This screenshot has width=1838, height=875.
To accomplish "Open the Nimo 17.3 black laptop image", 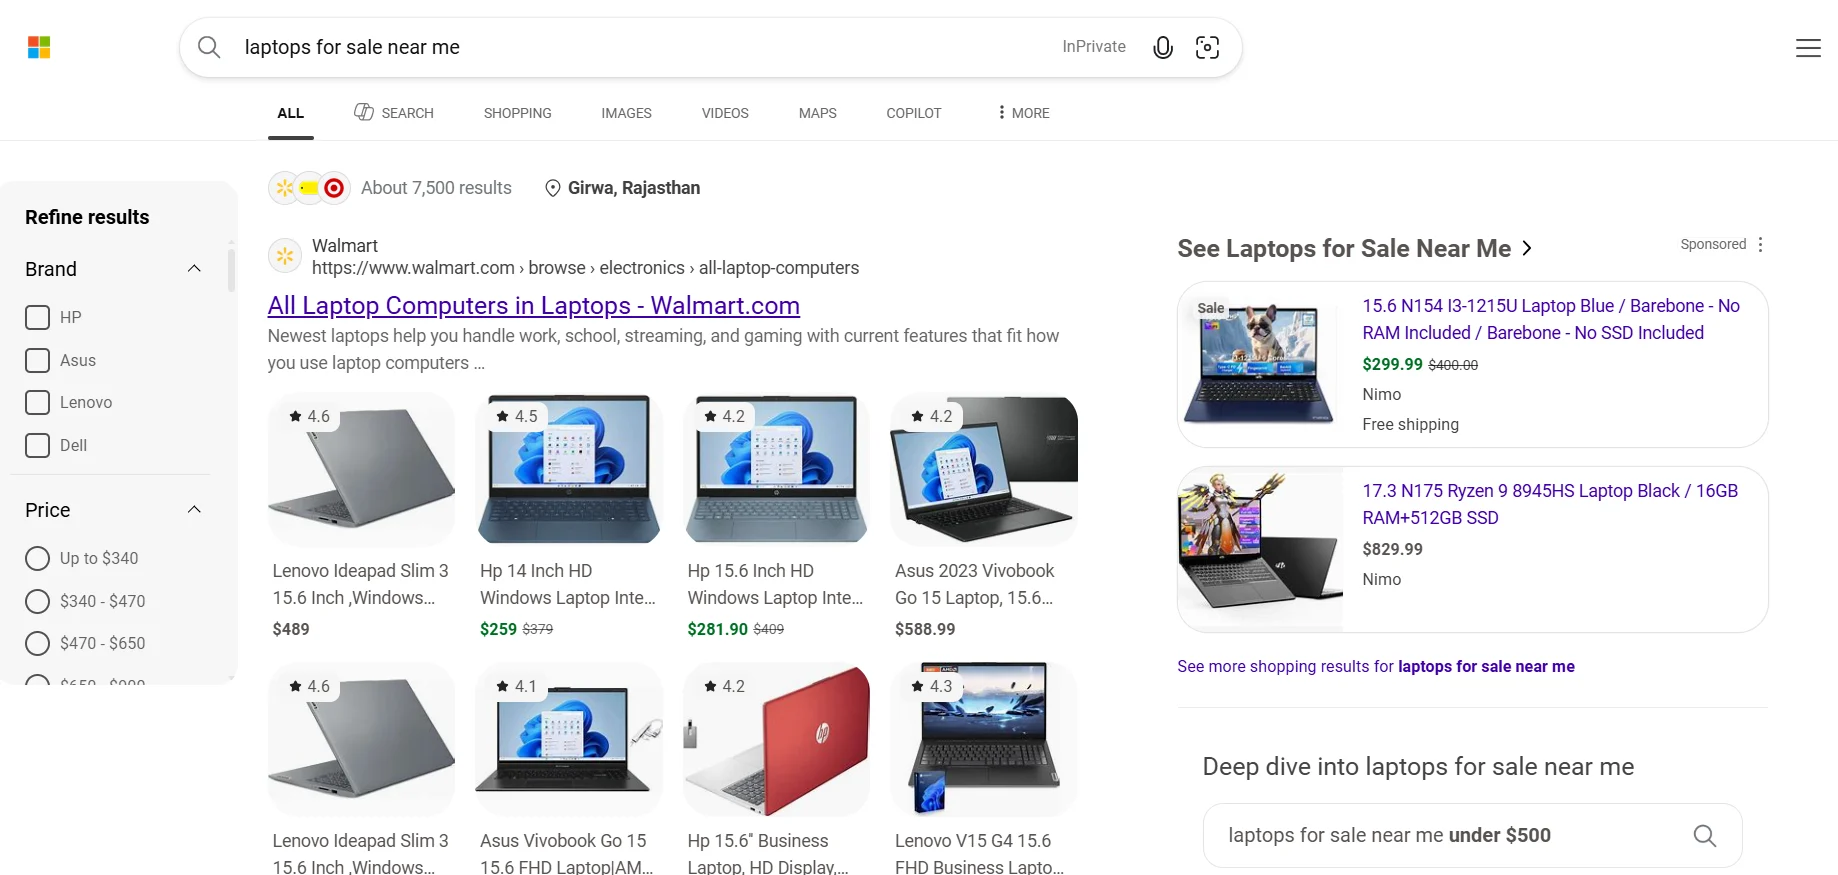I will [1260, 549].
